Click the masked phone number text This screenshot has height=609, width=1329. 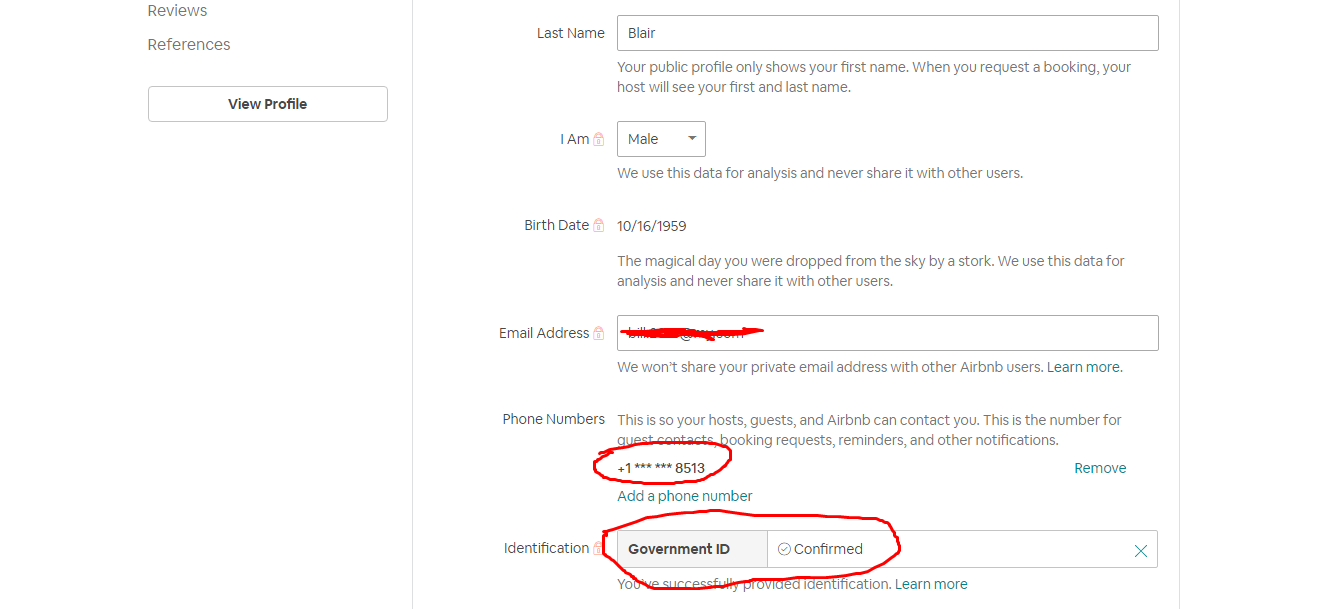coord(661,468)
